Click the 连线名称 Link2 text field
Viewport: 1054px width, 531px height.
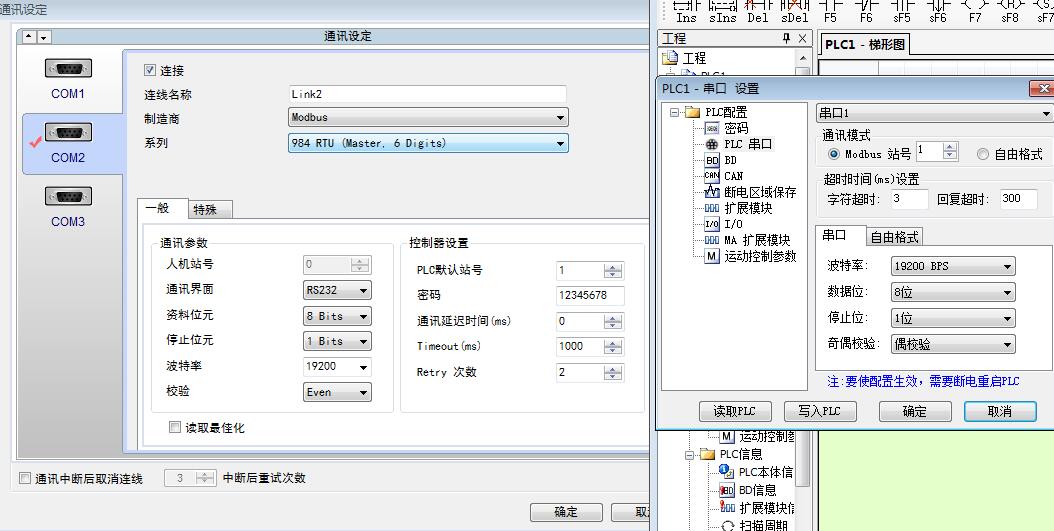tap(428, 94)
